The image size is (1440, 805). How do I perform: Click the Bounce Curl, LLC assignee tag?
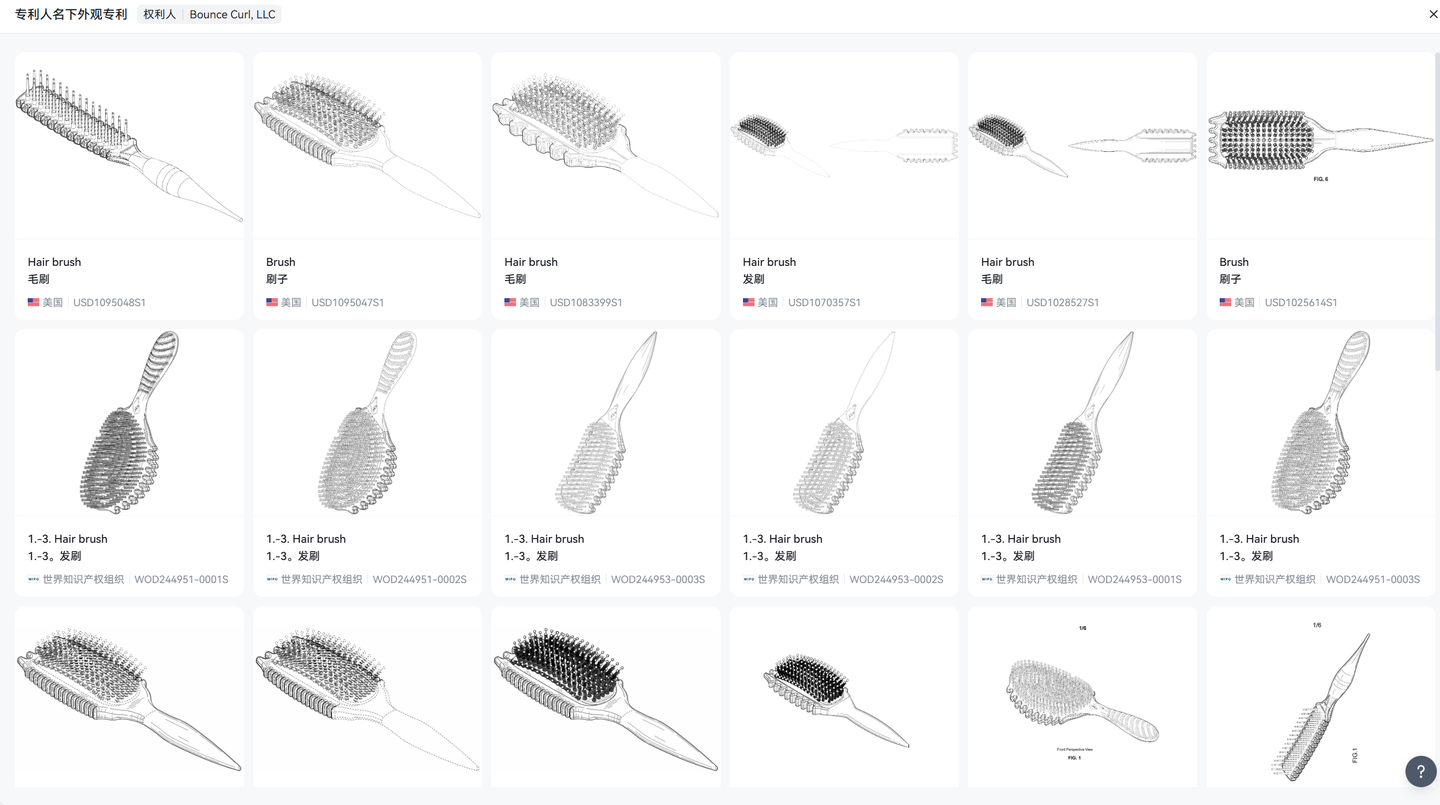[x=232, y=14]
